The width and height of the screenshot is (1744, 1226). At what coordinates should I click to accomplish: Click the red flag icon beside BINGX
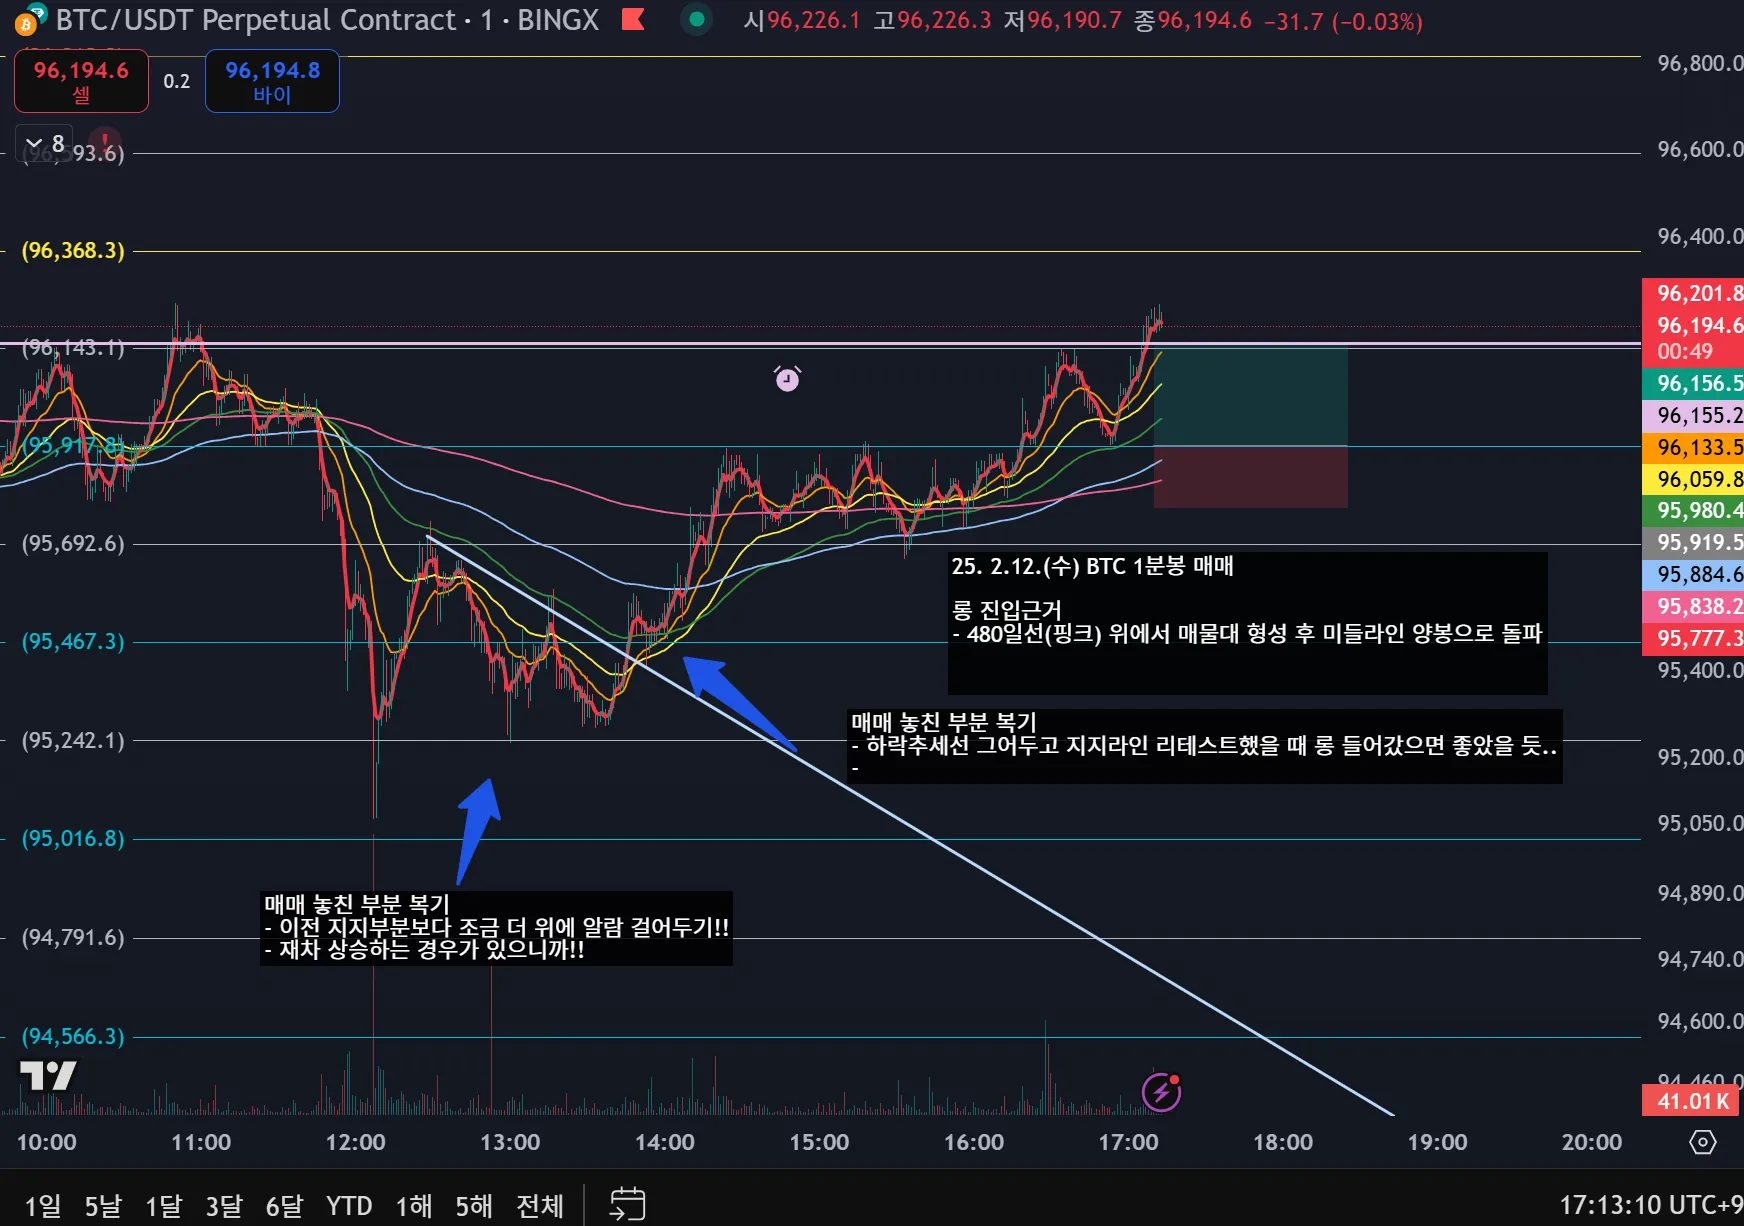coord(633,19)
